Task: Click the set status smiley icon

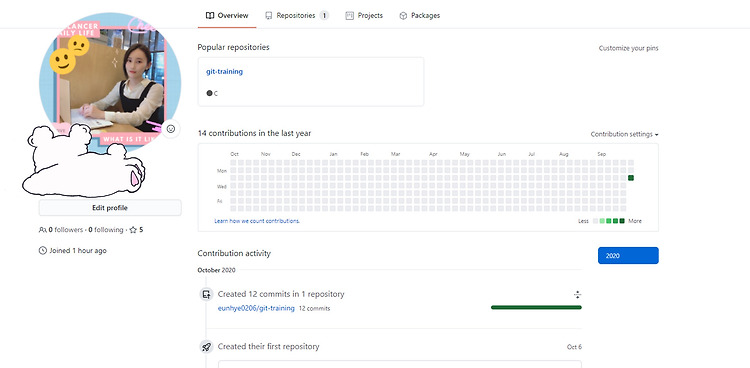Action: click(x=171, y=129)
